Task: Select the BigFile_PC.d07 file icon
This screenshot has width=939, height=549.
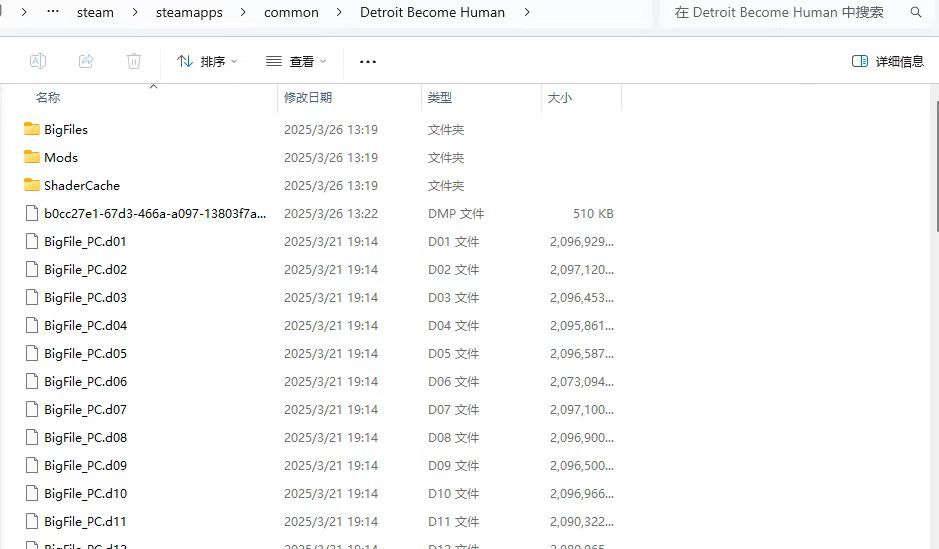Action: [x=32, y=410]
